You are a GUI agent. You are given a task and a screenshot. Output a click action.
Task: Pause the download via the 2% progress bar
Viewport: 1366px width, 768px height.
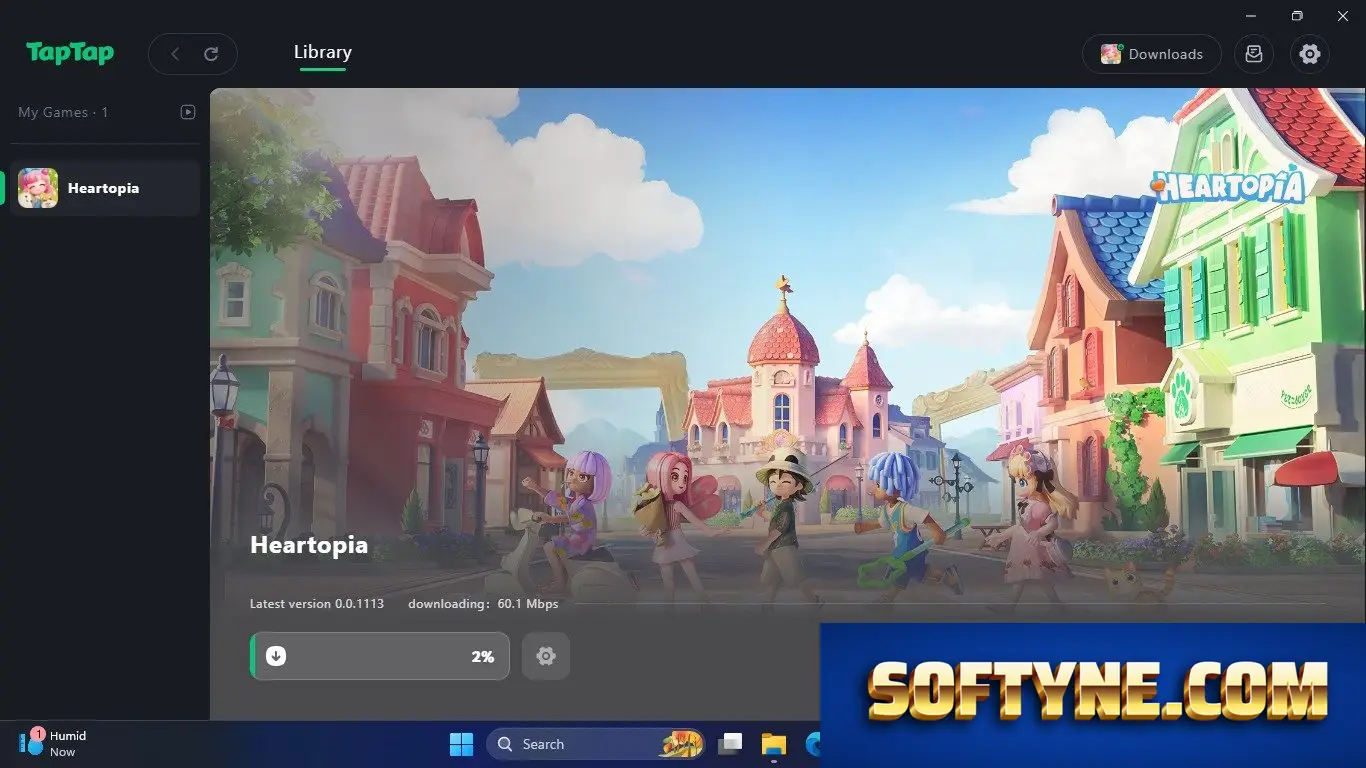pyautogui.click(x=380, y=656)
